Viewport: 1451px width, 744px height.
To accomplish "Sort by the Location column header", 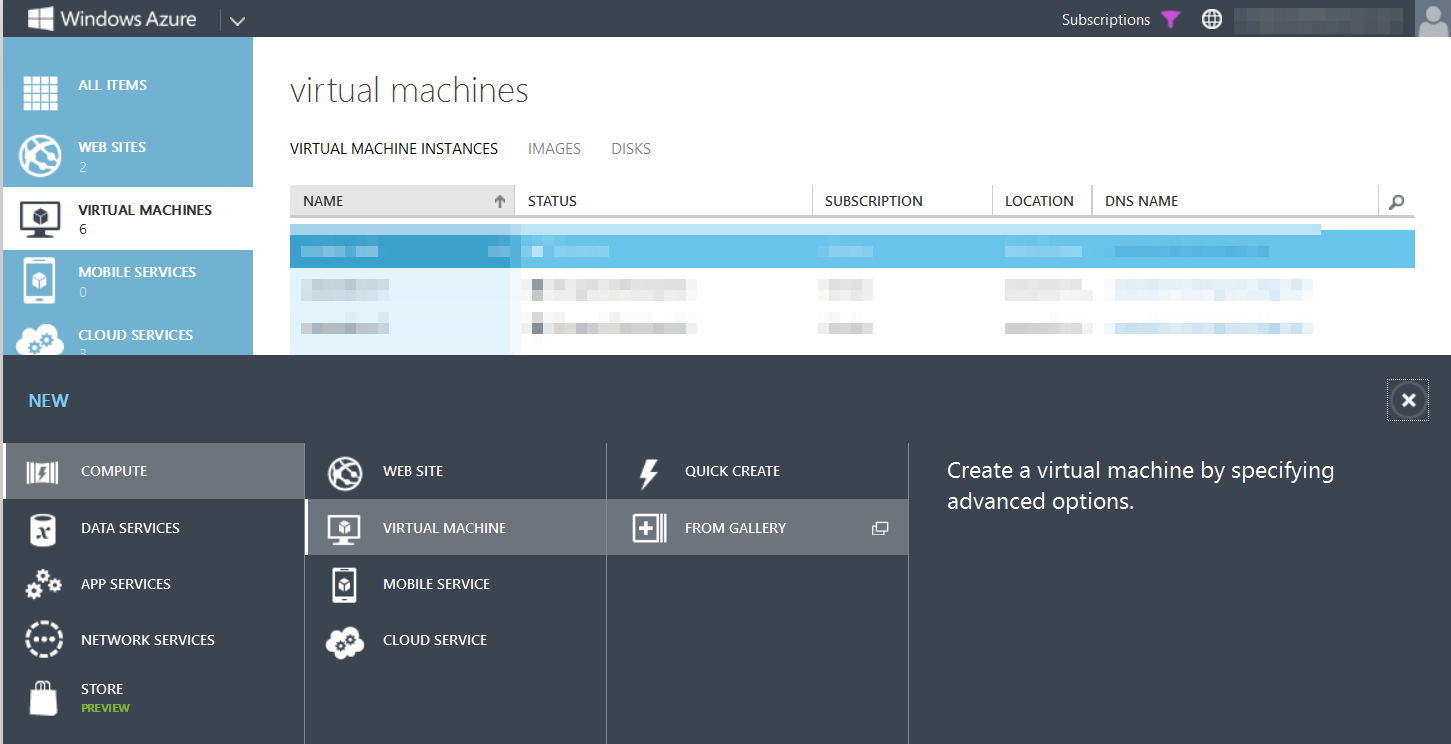I will [x=1042, y=201].
